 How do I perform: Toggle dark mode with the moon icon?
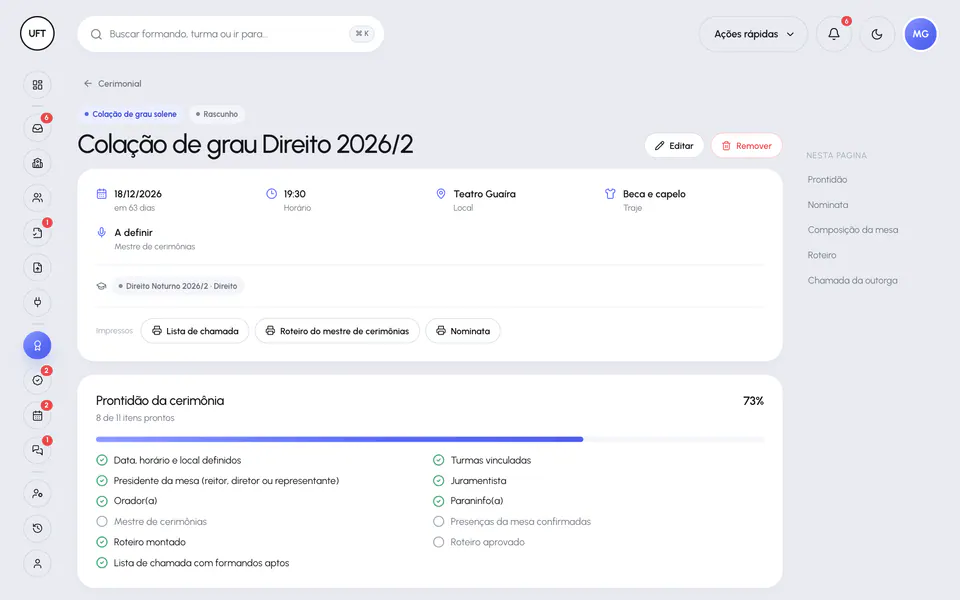coord(877,34)
